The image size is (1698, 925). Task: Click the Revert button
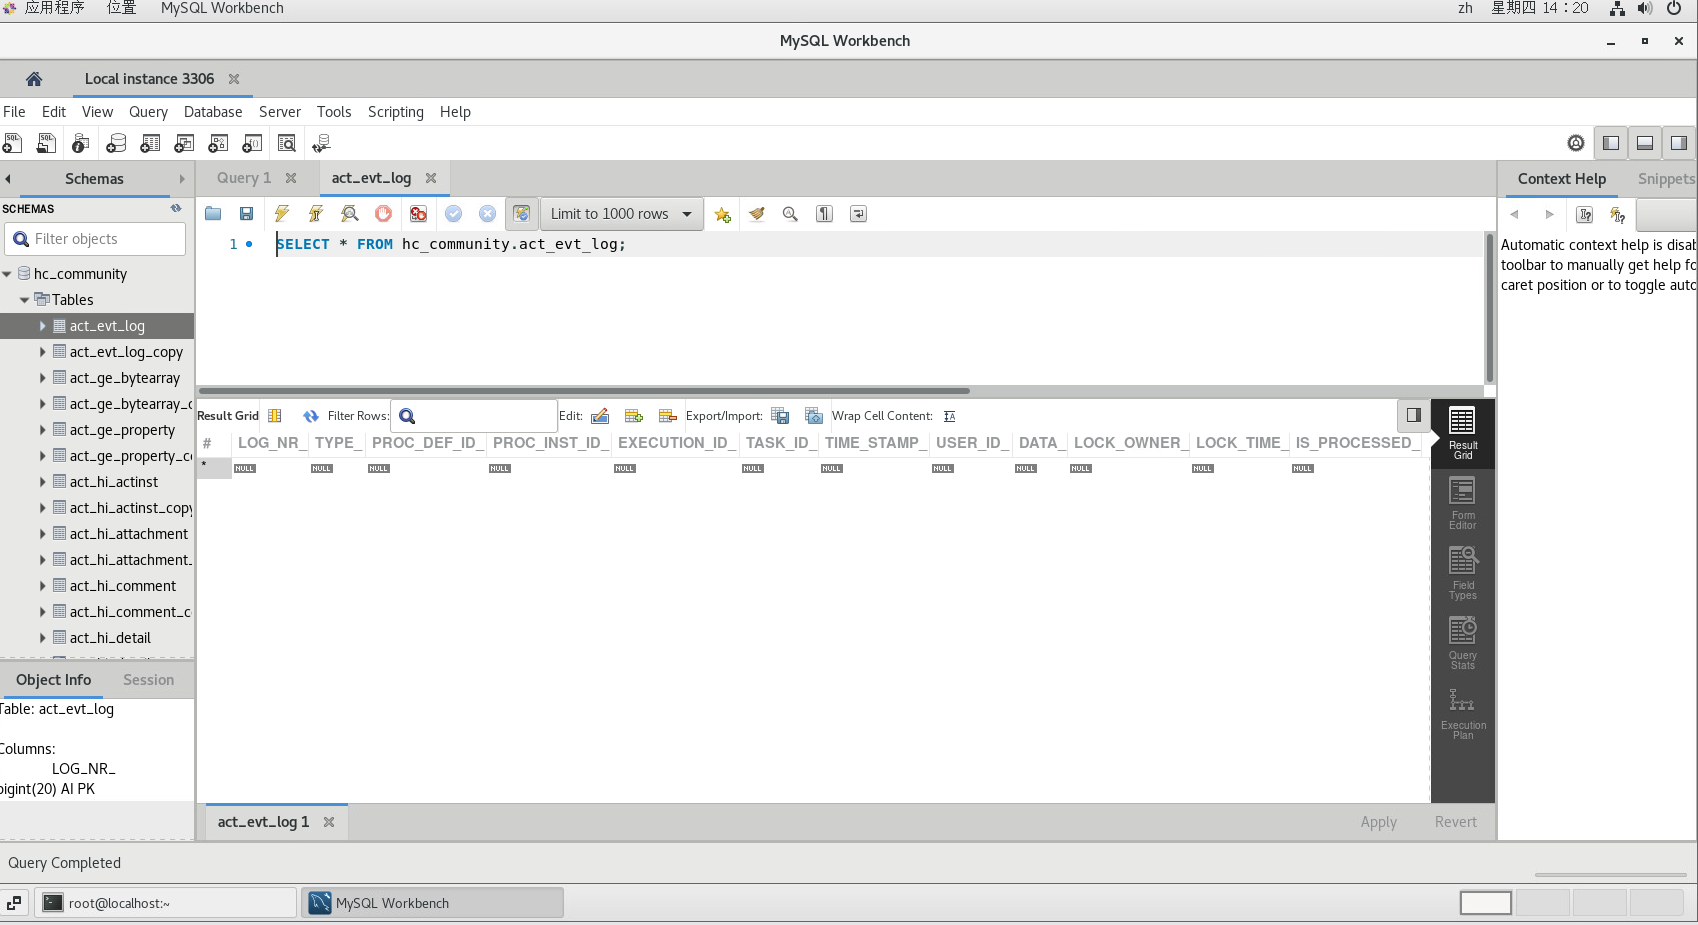tap(1455, 821)
